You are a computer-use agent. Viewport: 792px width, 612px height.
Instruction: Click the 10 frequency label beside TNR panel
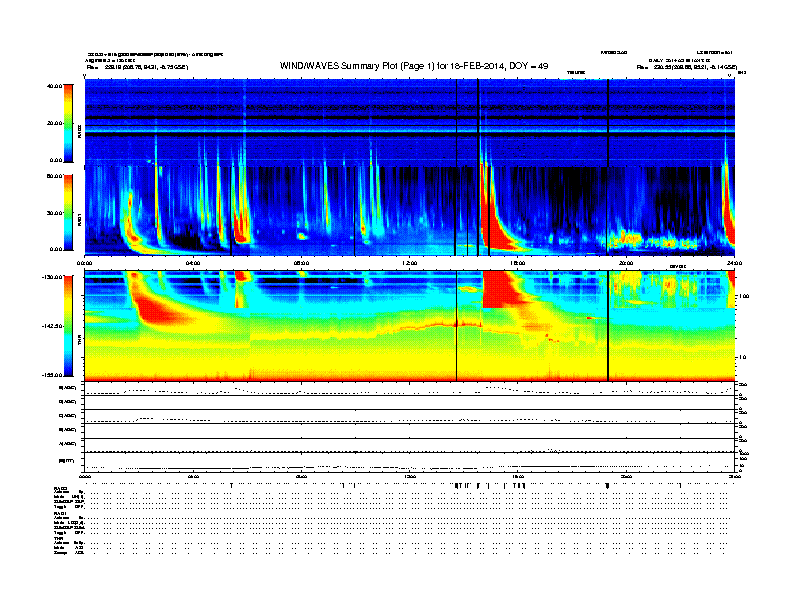click(742, 358)
